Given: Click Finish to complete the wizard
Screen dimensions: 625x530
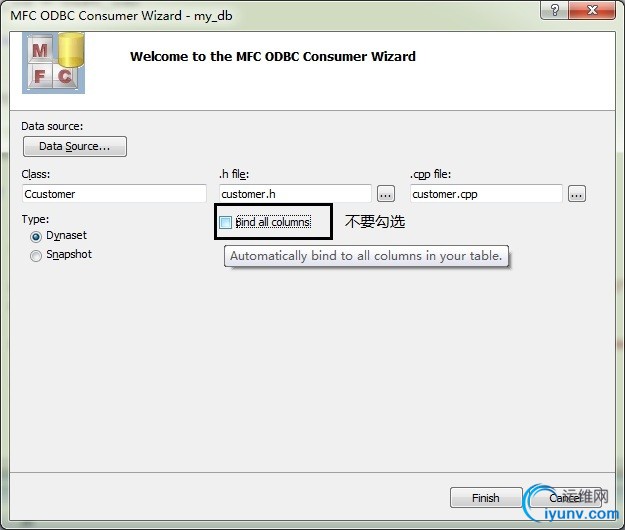Looking at the screenshot, I should pyautogui.click(x=486, y=498).
